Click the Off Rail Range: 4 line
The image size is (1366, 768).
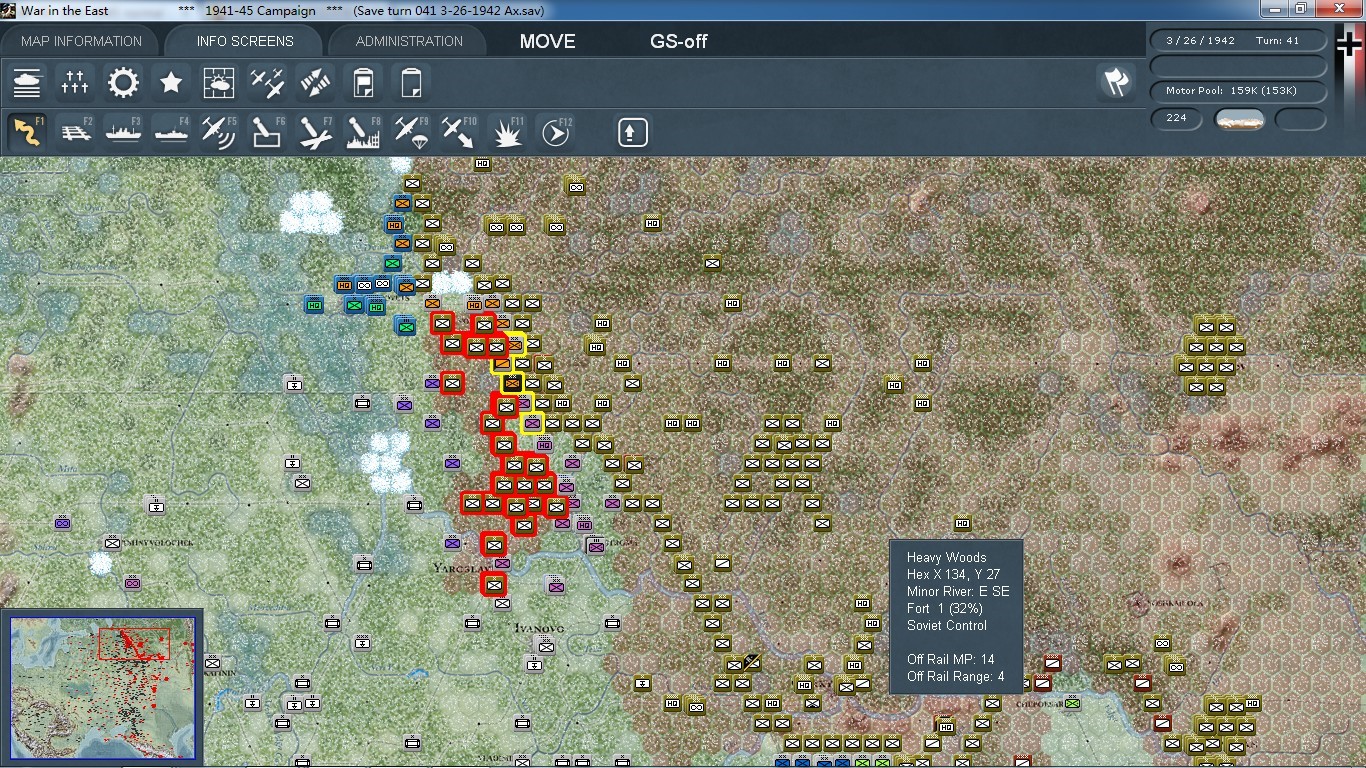pyautogui.click(x=955, y=677)
